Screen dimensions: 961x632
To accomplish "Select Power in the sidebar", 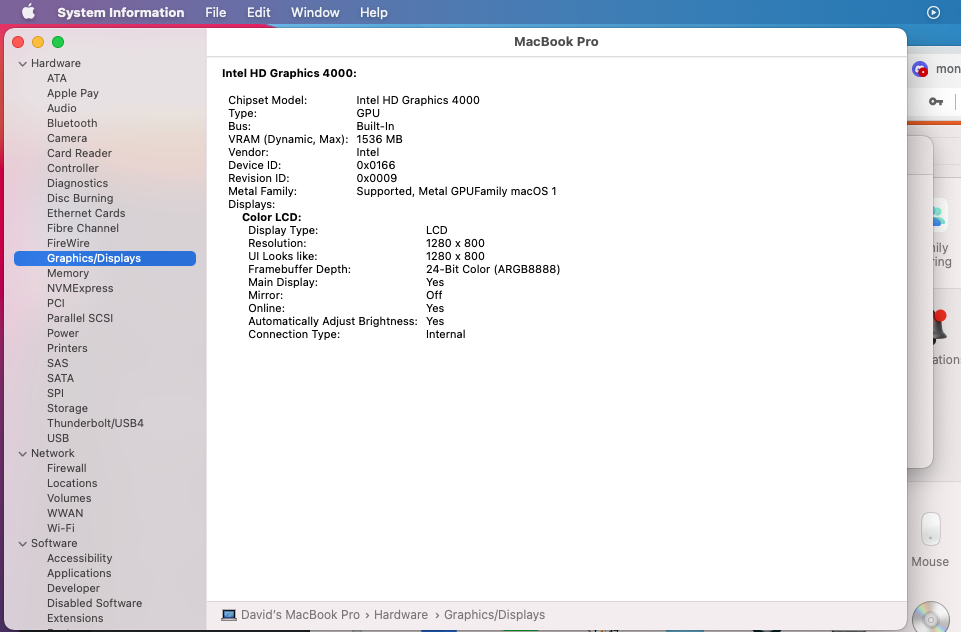I will click(x=63, y=333).
